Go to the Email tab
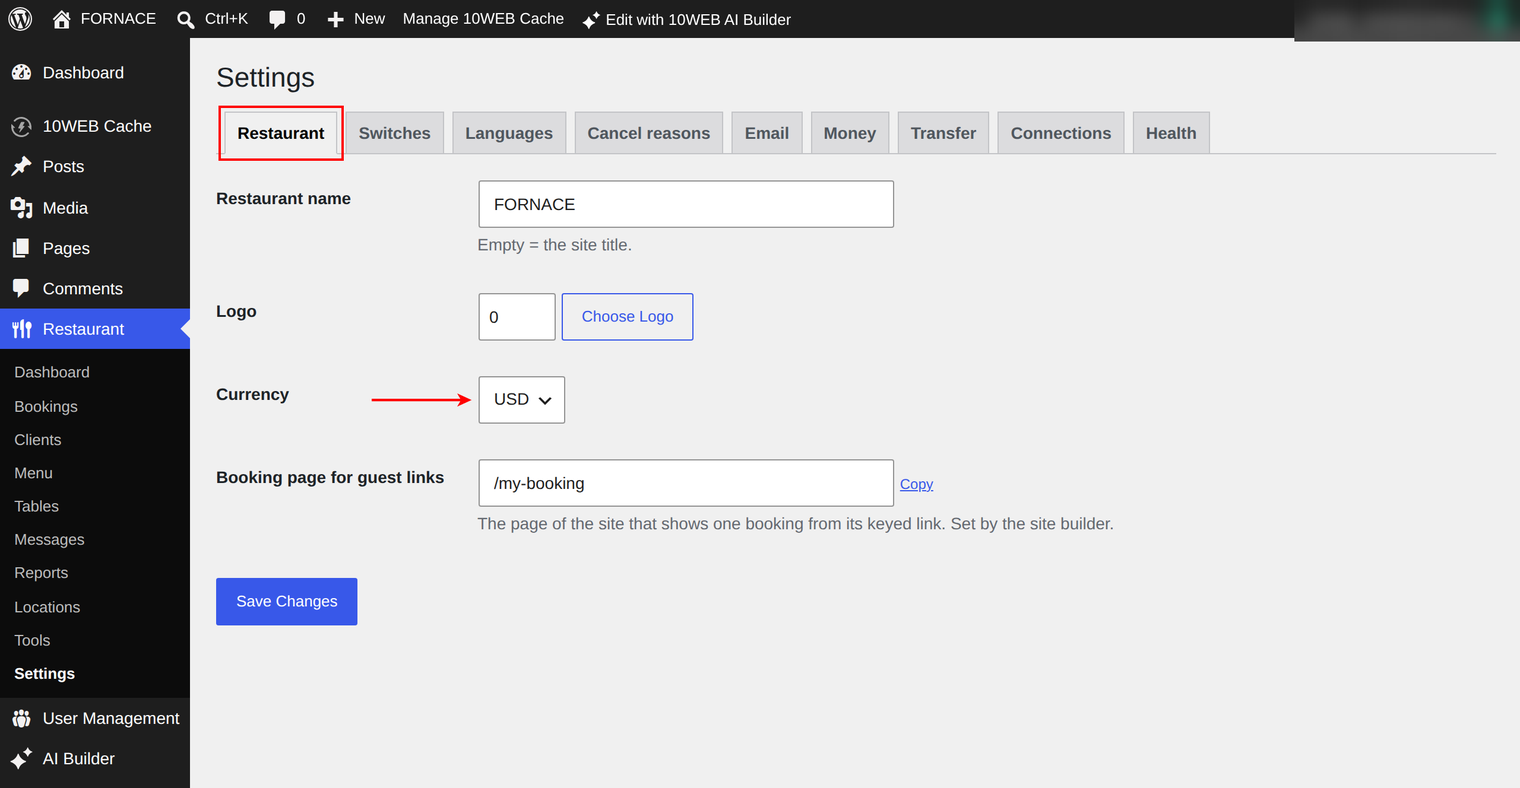The height and width of the screenshot is (788, 1520). tap(767, 133)
